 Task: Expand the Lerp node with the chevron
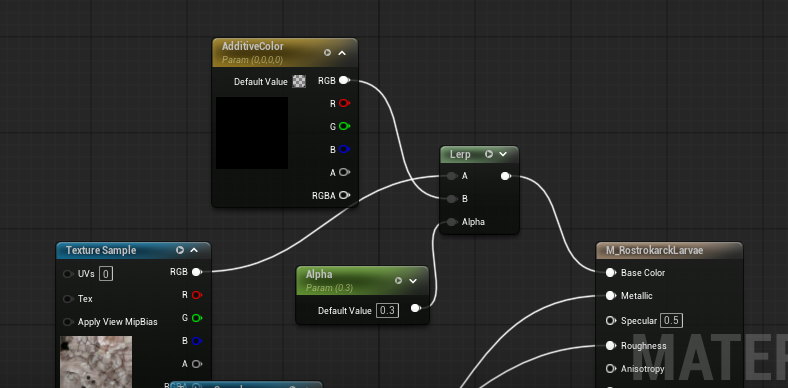[x=503, y=154]
